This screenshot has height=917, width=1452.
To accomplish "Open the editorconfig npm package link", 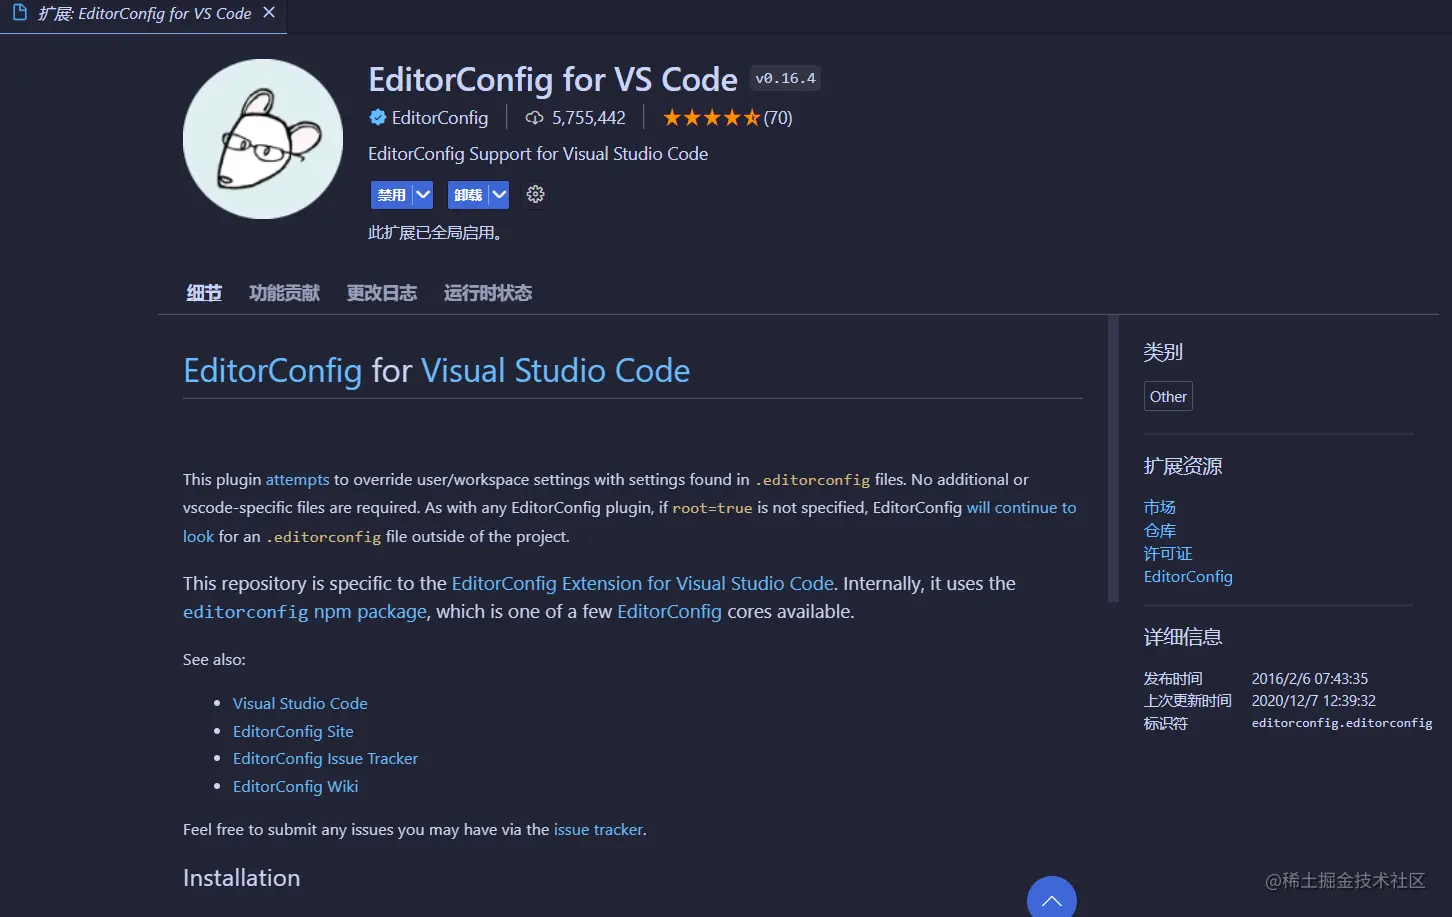I will [305, 612].
